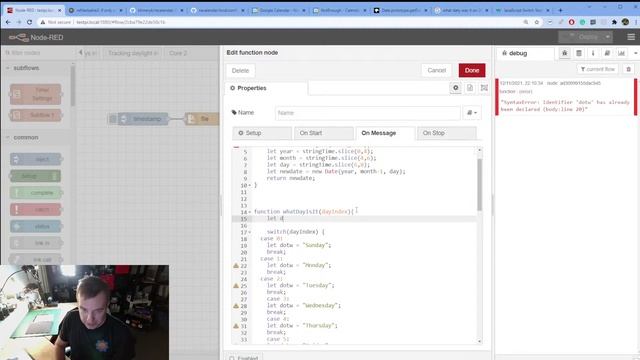The image size is (640, 360).
Task: Open a new browser tab
Action: pyautogui.click(x=560, y=10)
